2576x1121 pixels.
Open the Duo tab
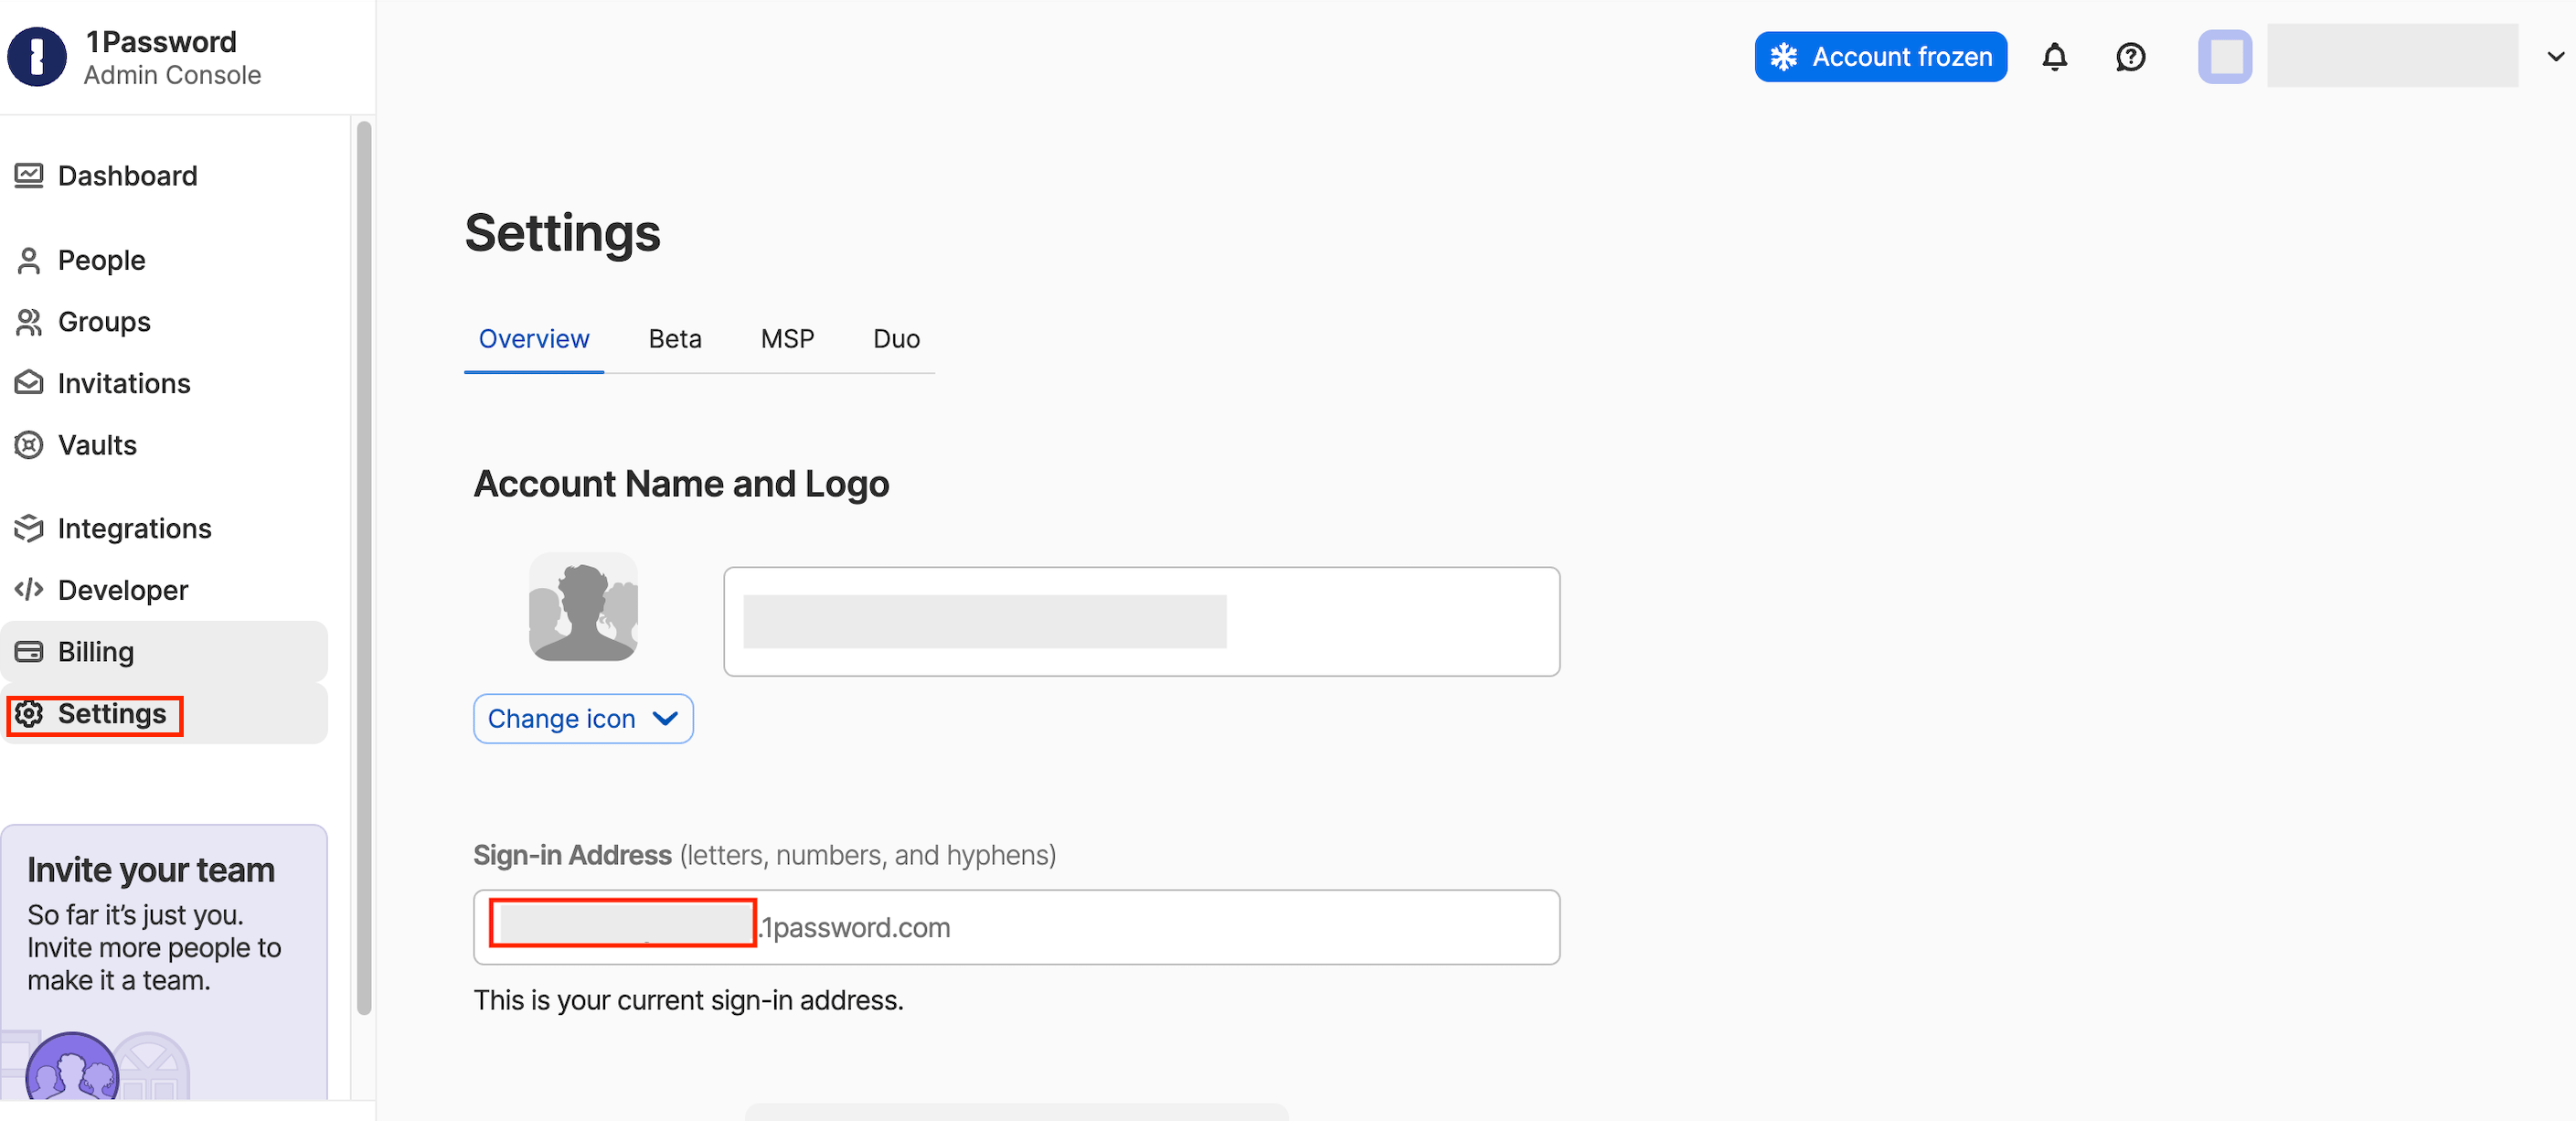pyautogui.click(x=896, y=339)
